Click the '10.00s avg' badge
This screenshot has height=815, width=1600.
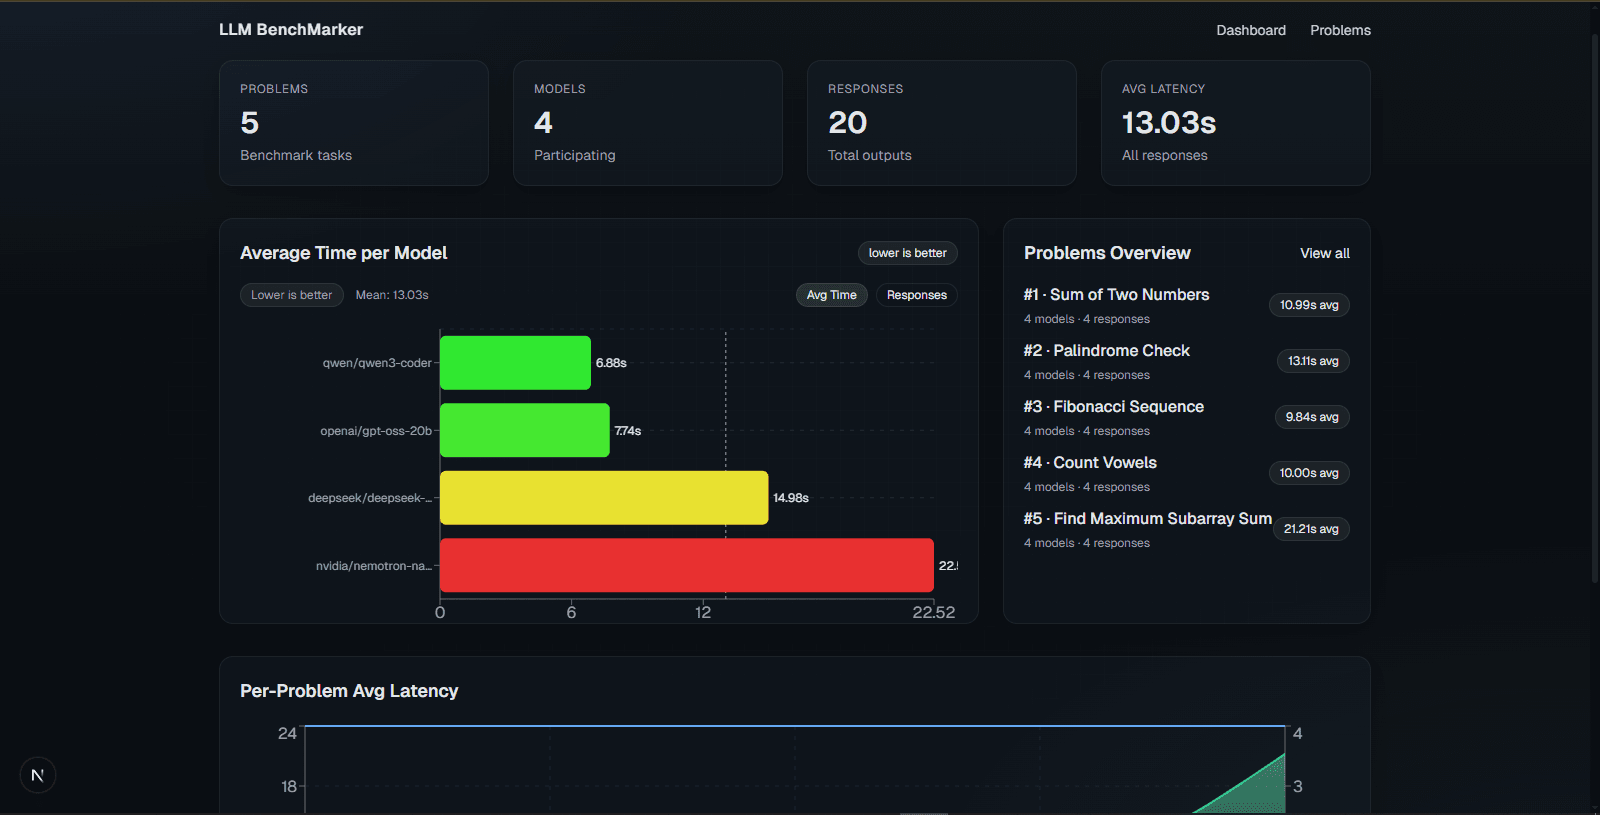coord(1309,473)
